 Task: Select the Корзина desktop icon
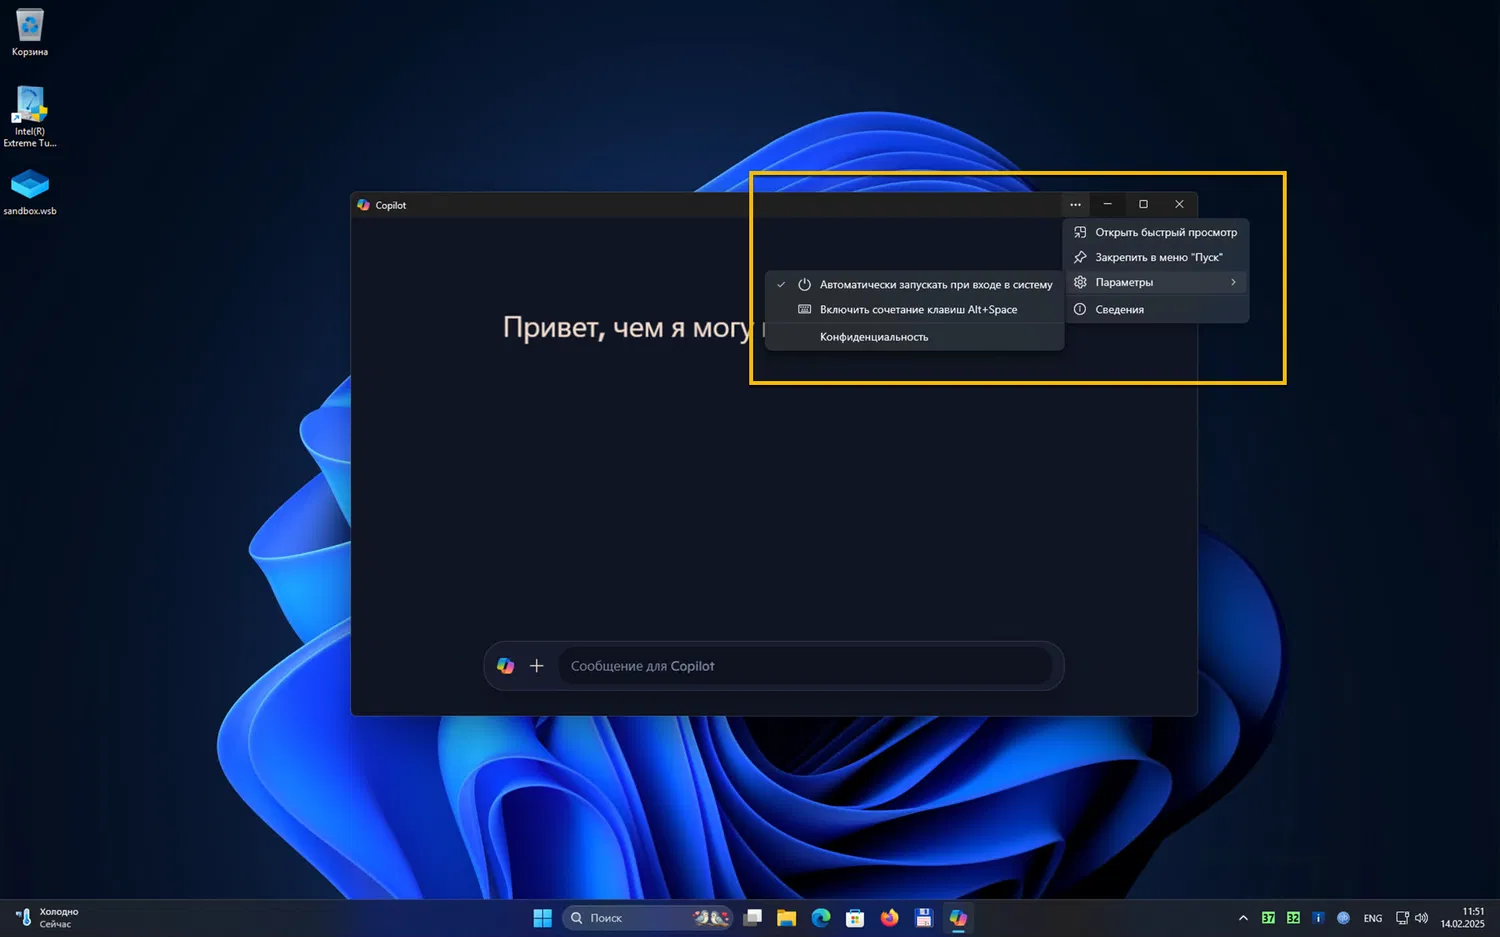tap(30, 32)
